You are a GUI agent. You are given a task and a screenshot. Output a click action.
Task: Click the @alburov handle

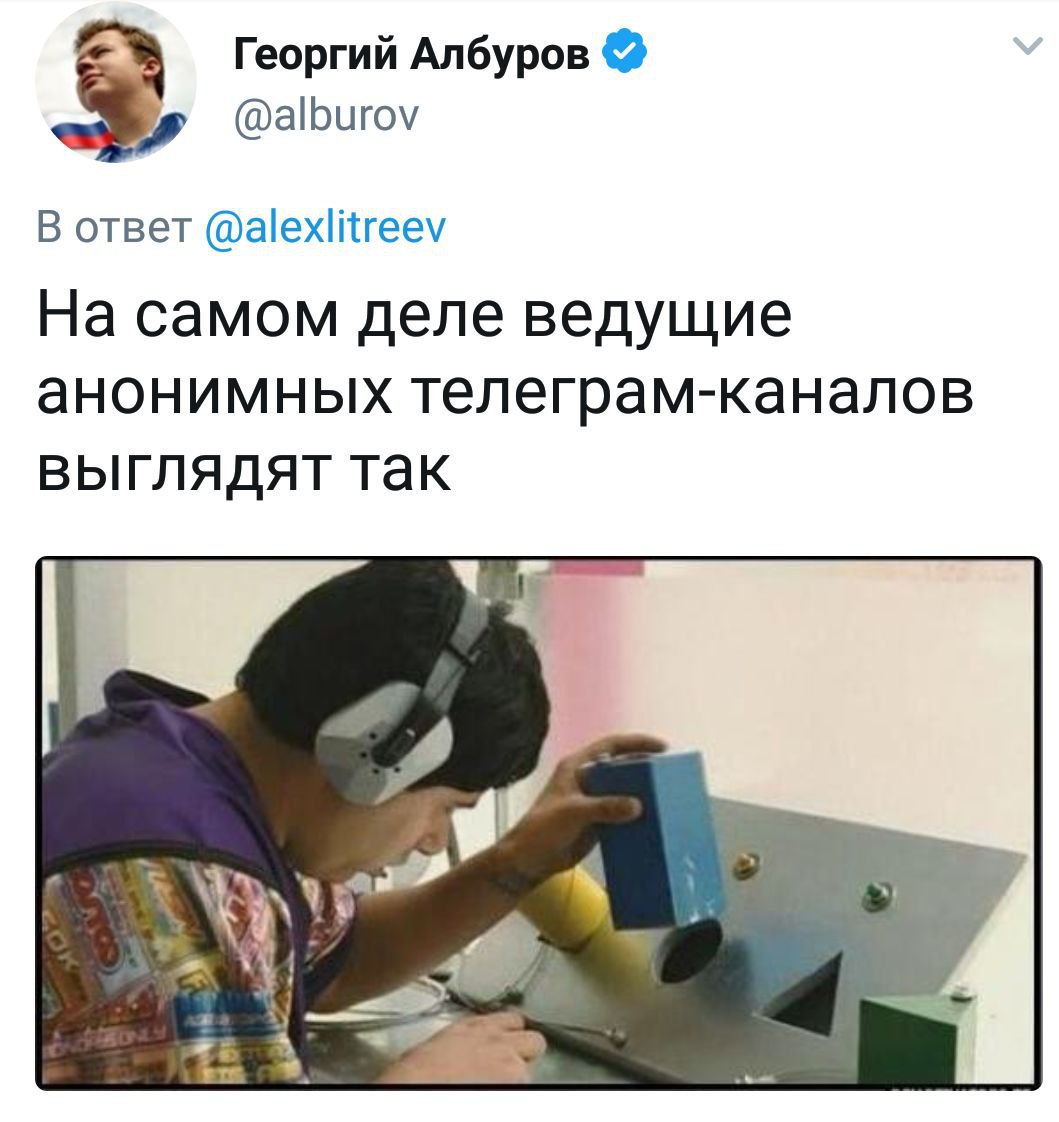[326, 116]
